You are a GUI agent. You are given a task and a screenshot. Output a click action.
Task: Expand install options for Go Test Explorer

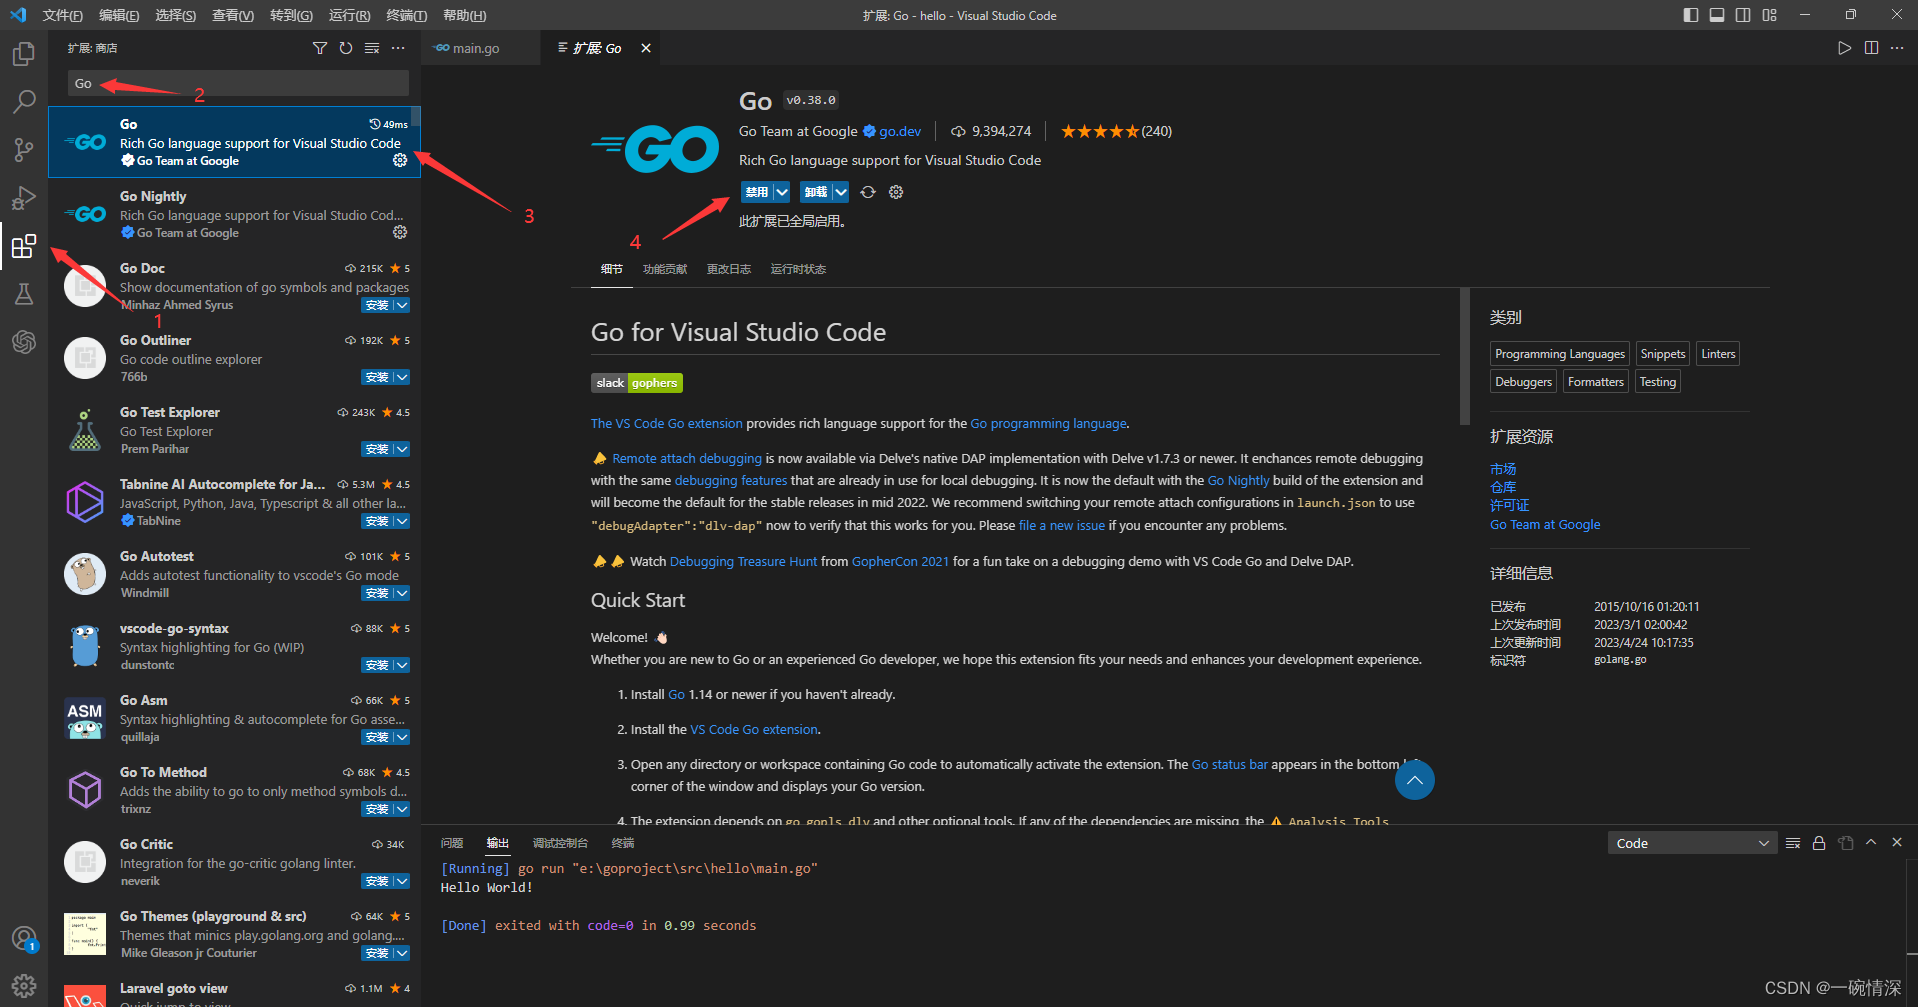point(402,449)
